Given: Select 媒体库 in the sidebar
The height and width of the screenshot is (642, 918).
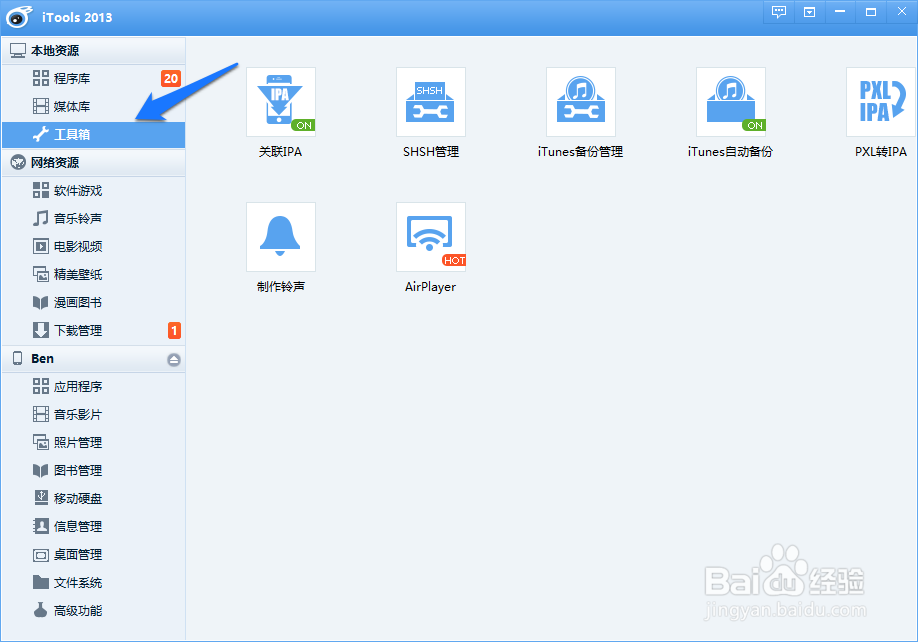Looking at the screenshot, I should pos(94,107).
